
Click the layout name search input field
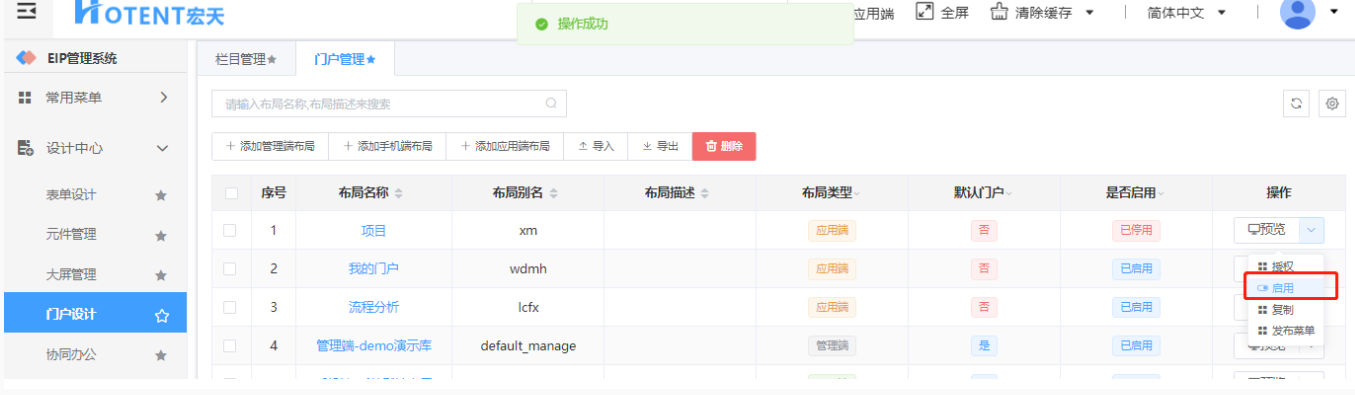click(389, 103)
